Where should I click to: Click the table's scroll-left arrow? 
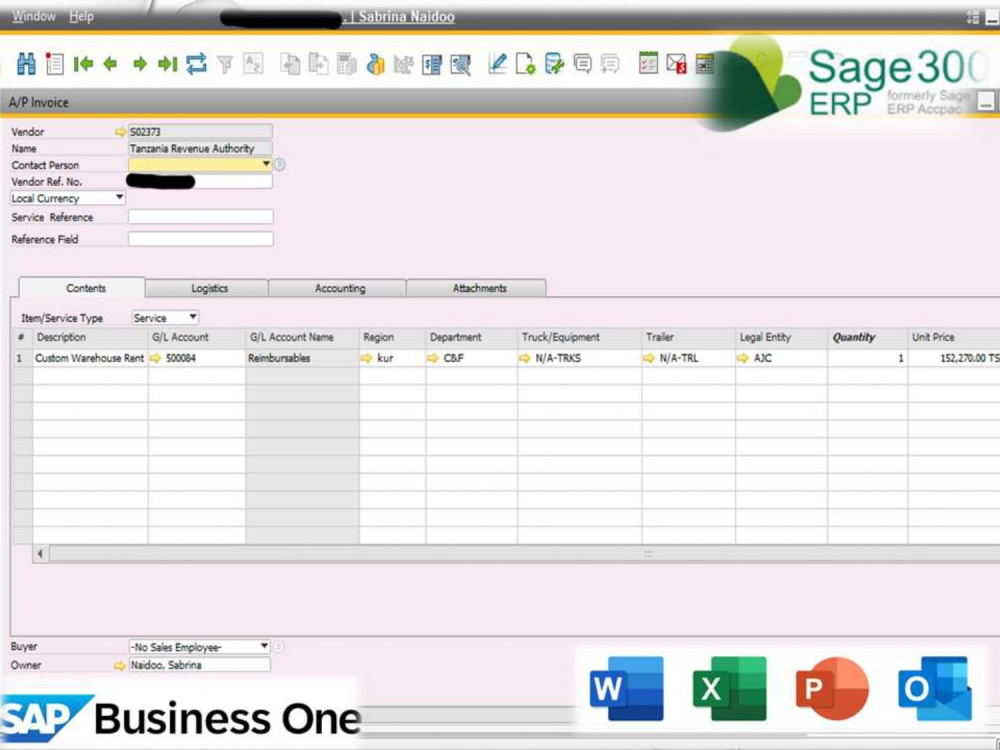[x=41, y=554]
